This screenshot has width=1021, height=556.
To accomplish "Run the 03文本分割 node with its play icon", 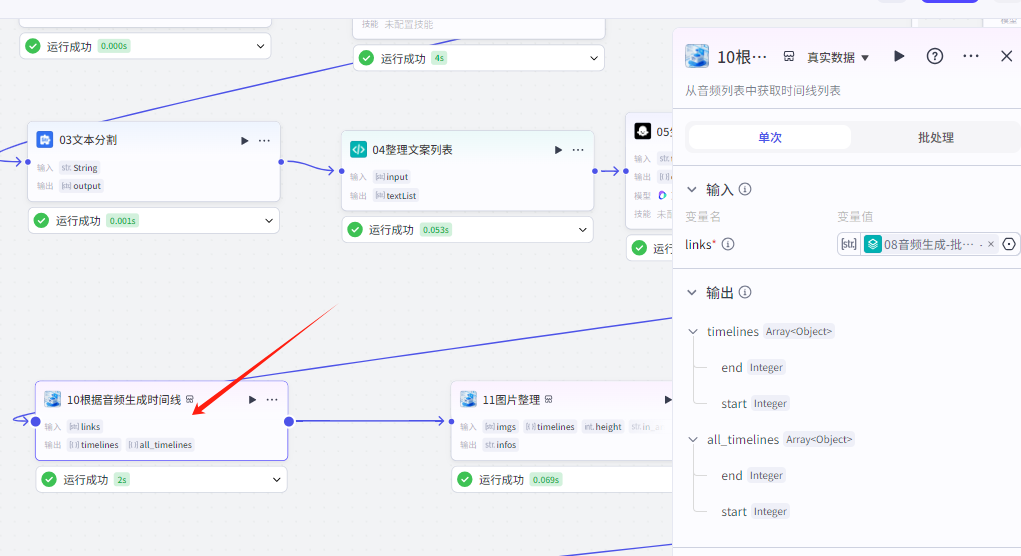I will [x=245, y=141].
